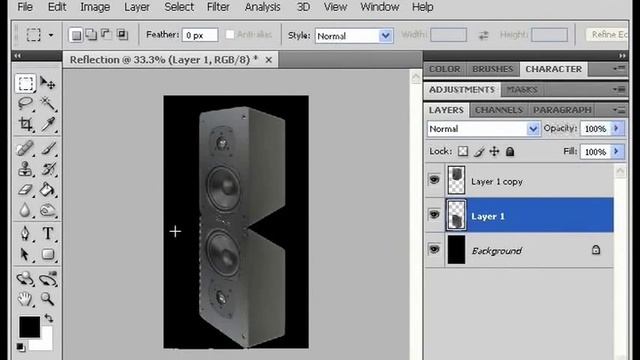Select the Hand tool
Viewport: 640px width, 360px height.
pos(25,299)
